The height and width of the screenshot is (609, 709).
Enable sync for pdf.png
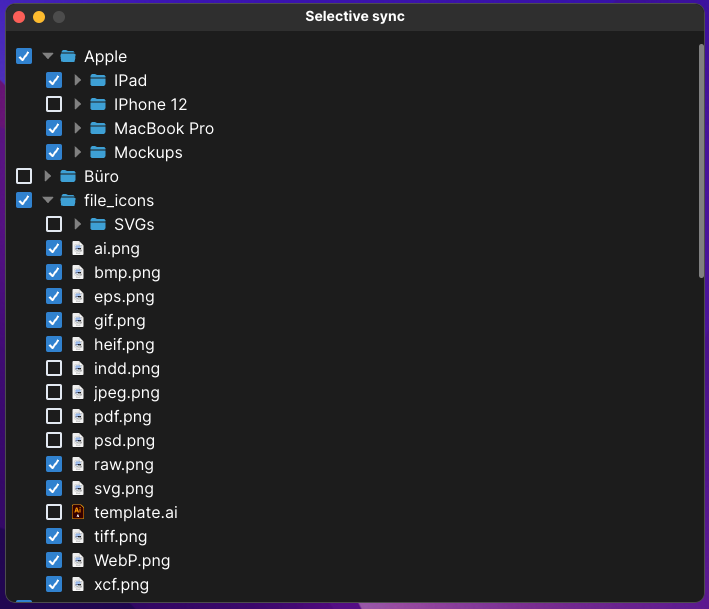[x=54, y=416]
